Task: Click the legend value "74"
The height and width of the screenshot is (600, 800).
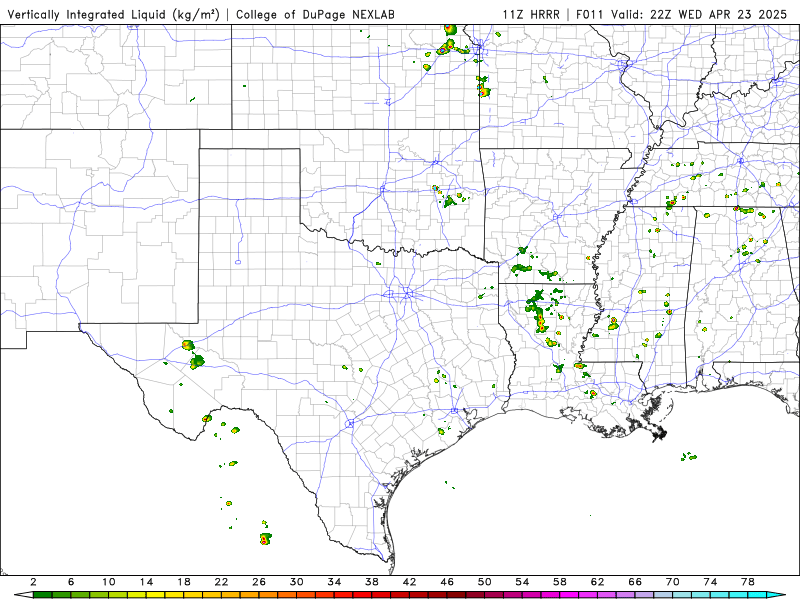Action: pos(711,582)
